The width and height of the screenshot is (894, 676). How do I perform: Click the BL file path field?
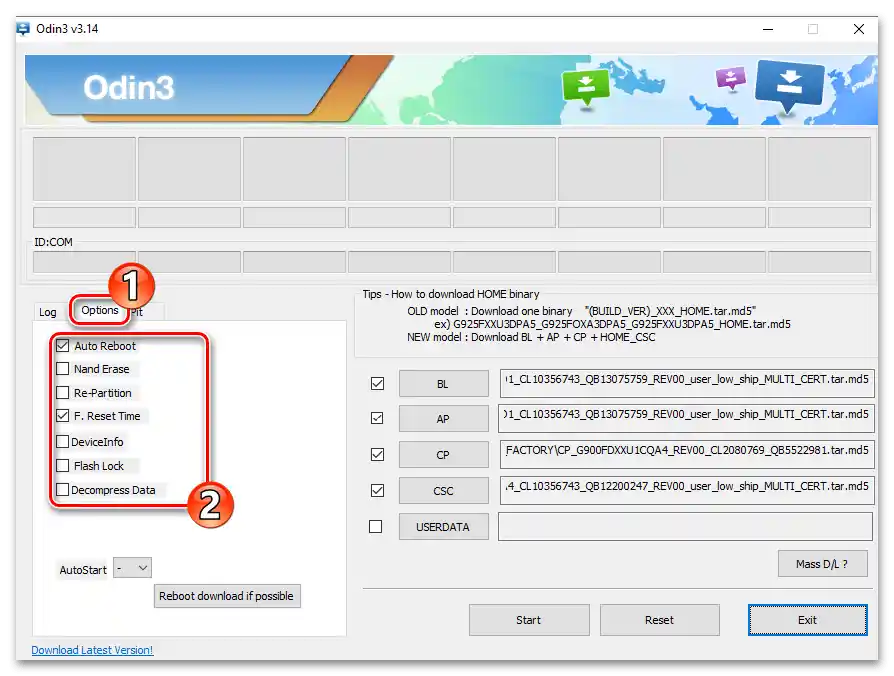tap(687, 383)
